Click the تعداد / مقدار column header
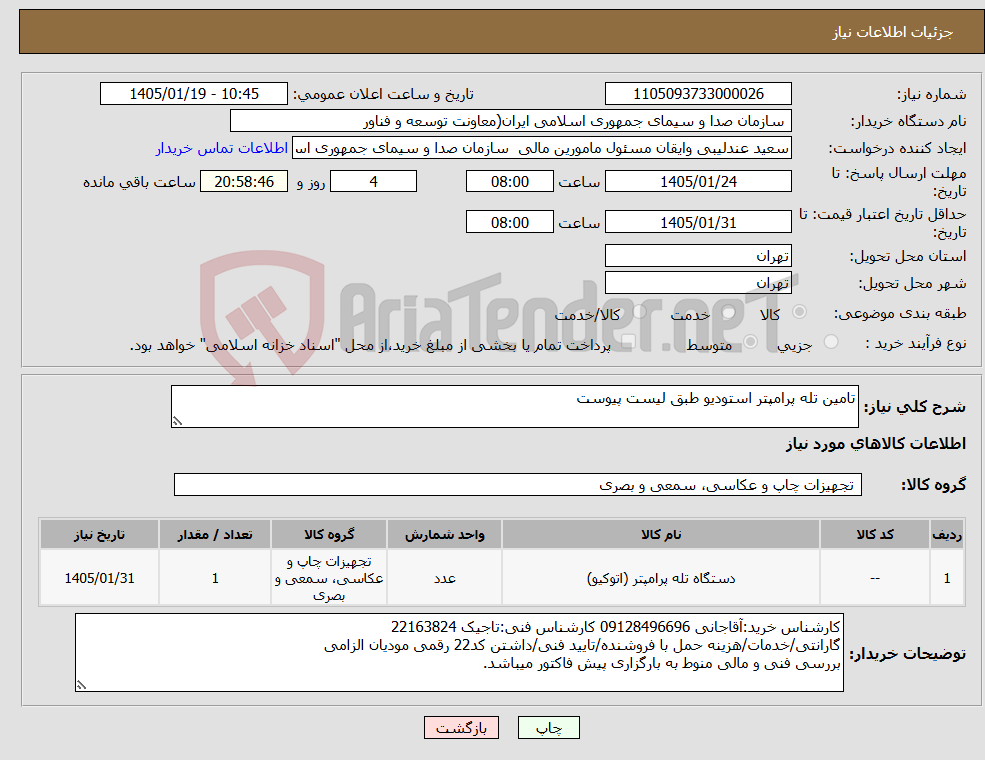Image resolution: width=985 pixels, height=760 pixels. pos(215,535)
